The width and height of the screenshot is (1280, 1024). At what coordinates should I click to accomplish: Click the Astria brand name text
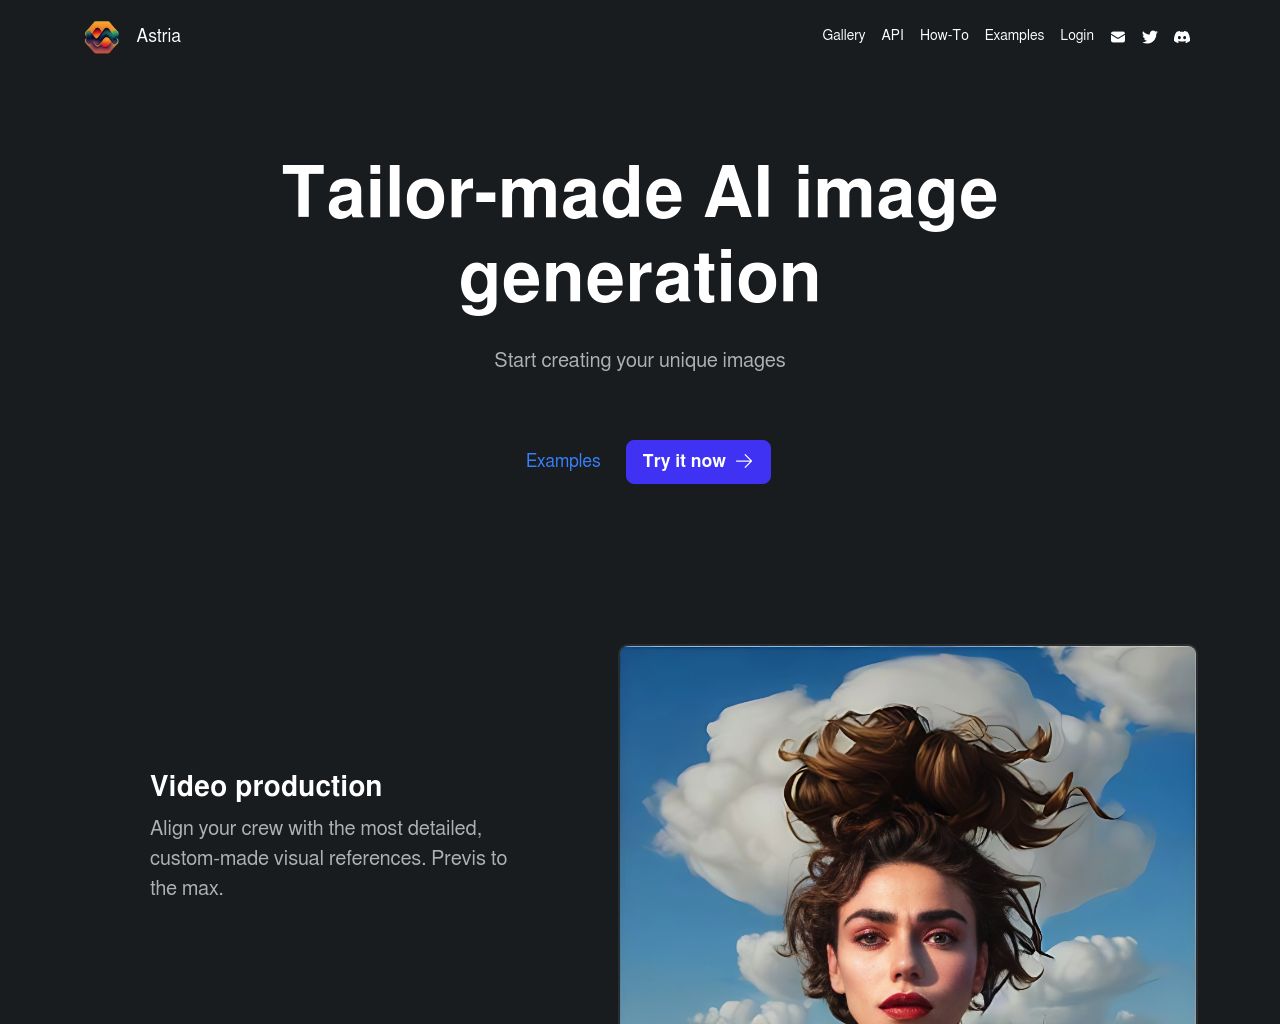(x=158, y=36)
